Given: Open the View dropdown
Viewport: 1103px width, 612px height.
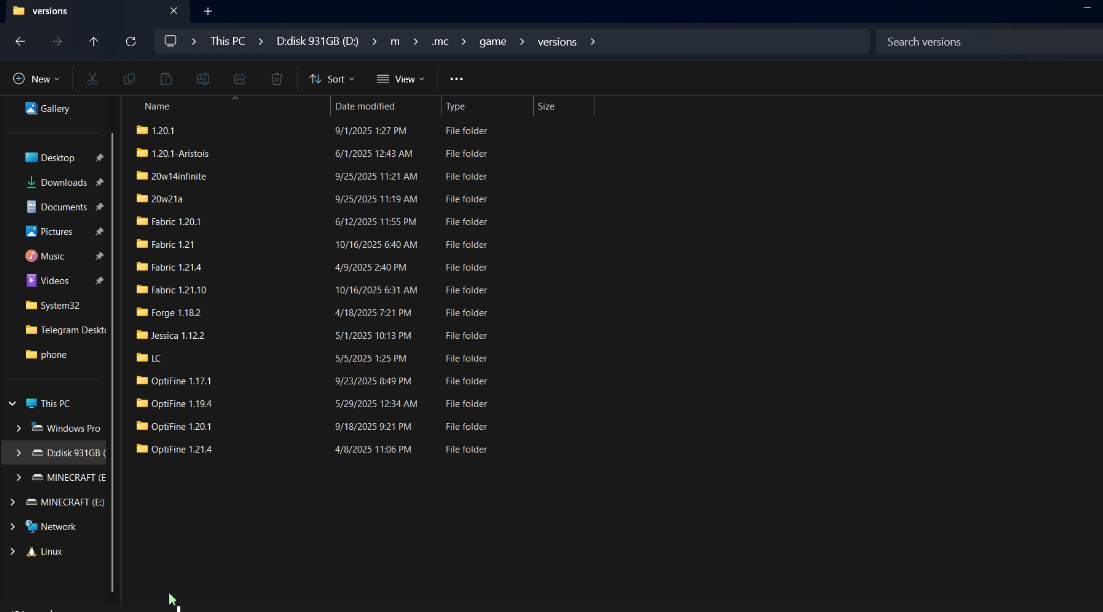Looking at the screenshot, I should coord(400,79).
